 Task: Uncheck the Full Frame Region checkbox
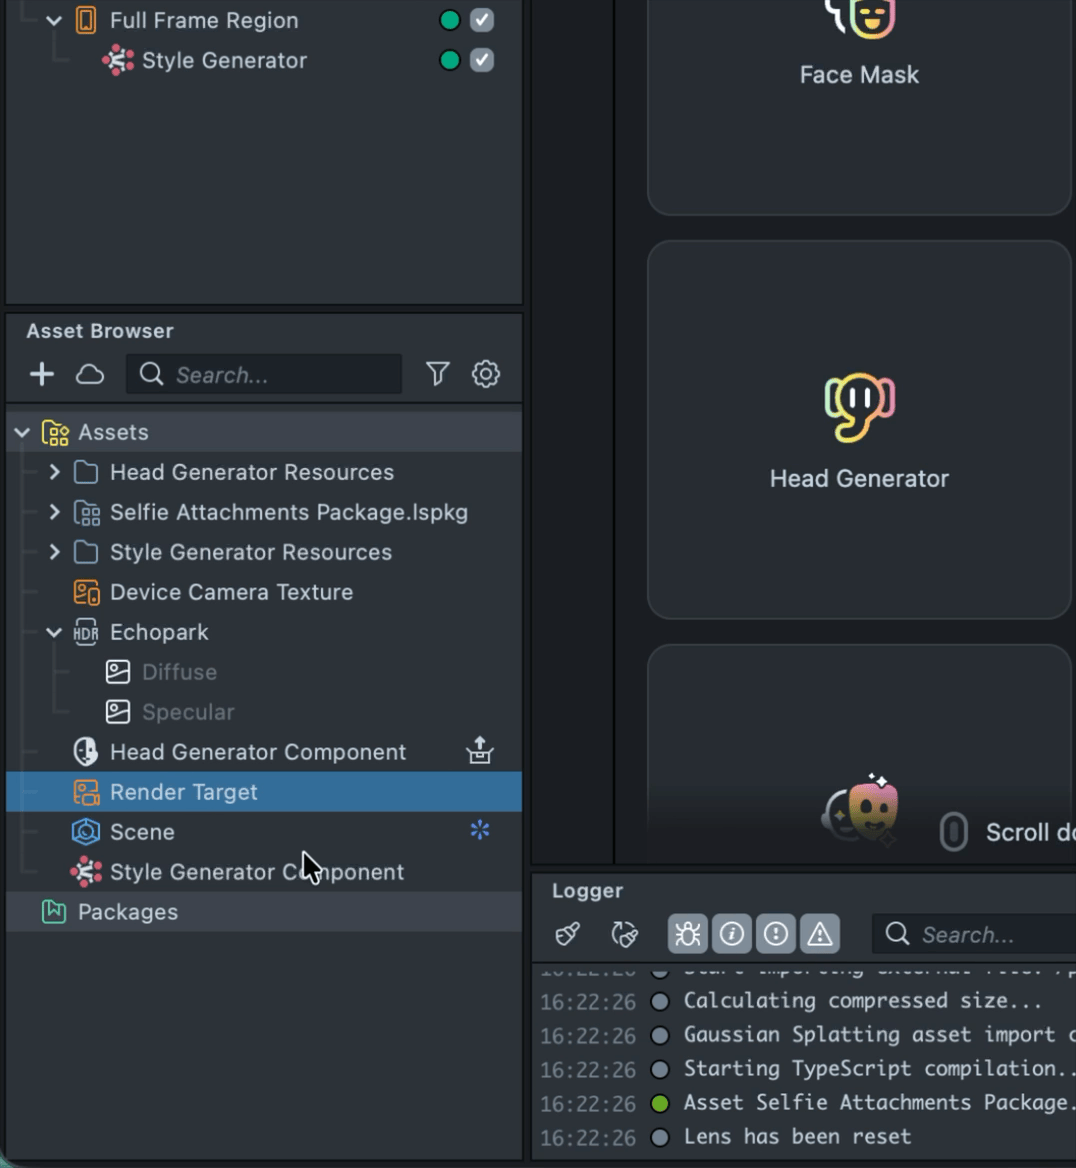click(482, 20)
